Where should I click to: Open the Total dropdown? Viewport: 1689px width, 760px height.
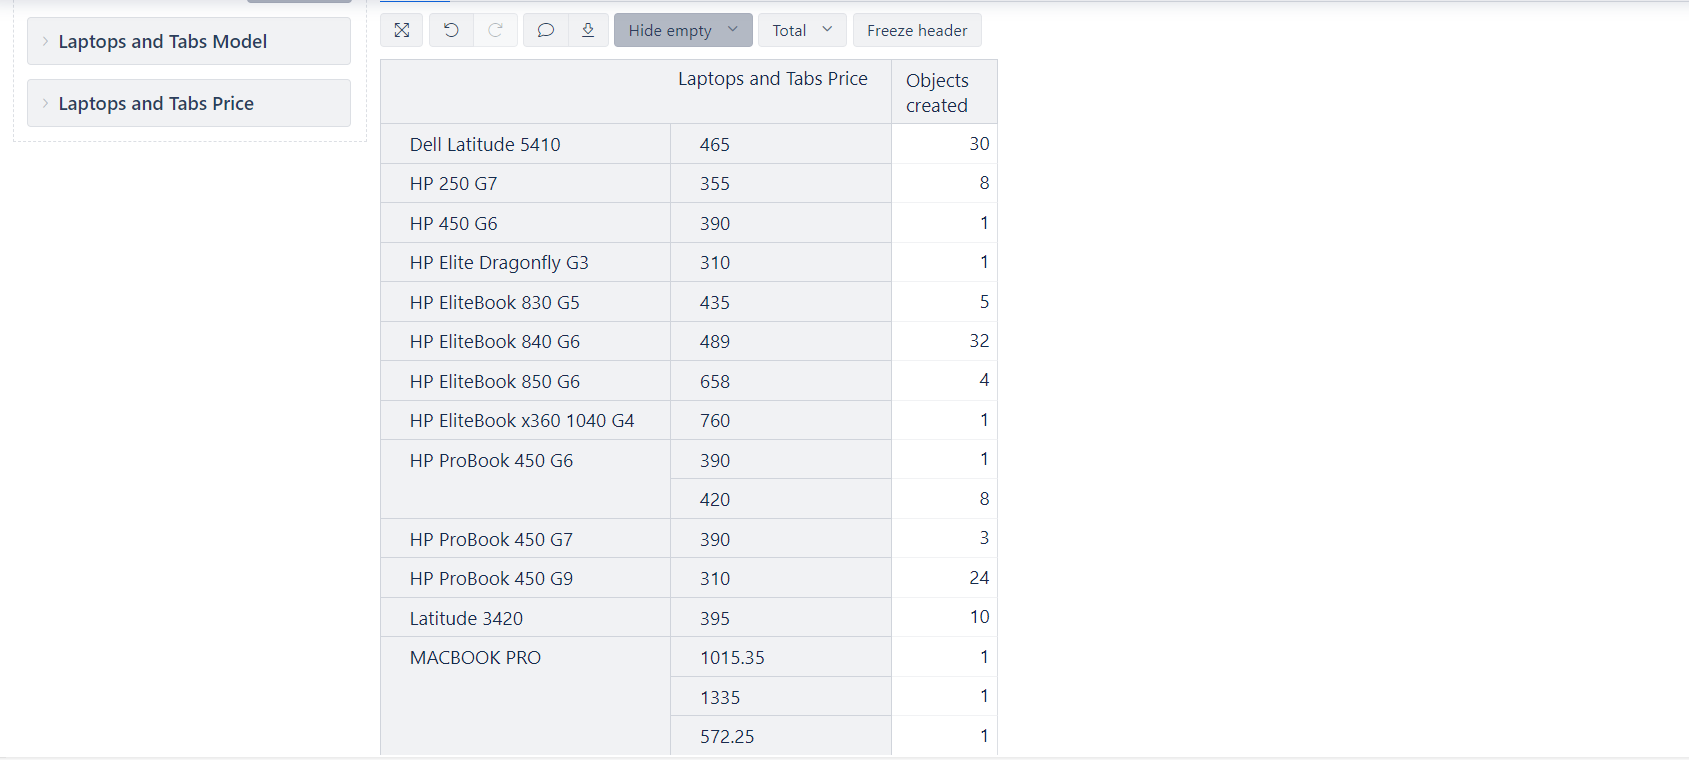click(802, 30)
